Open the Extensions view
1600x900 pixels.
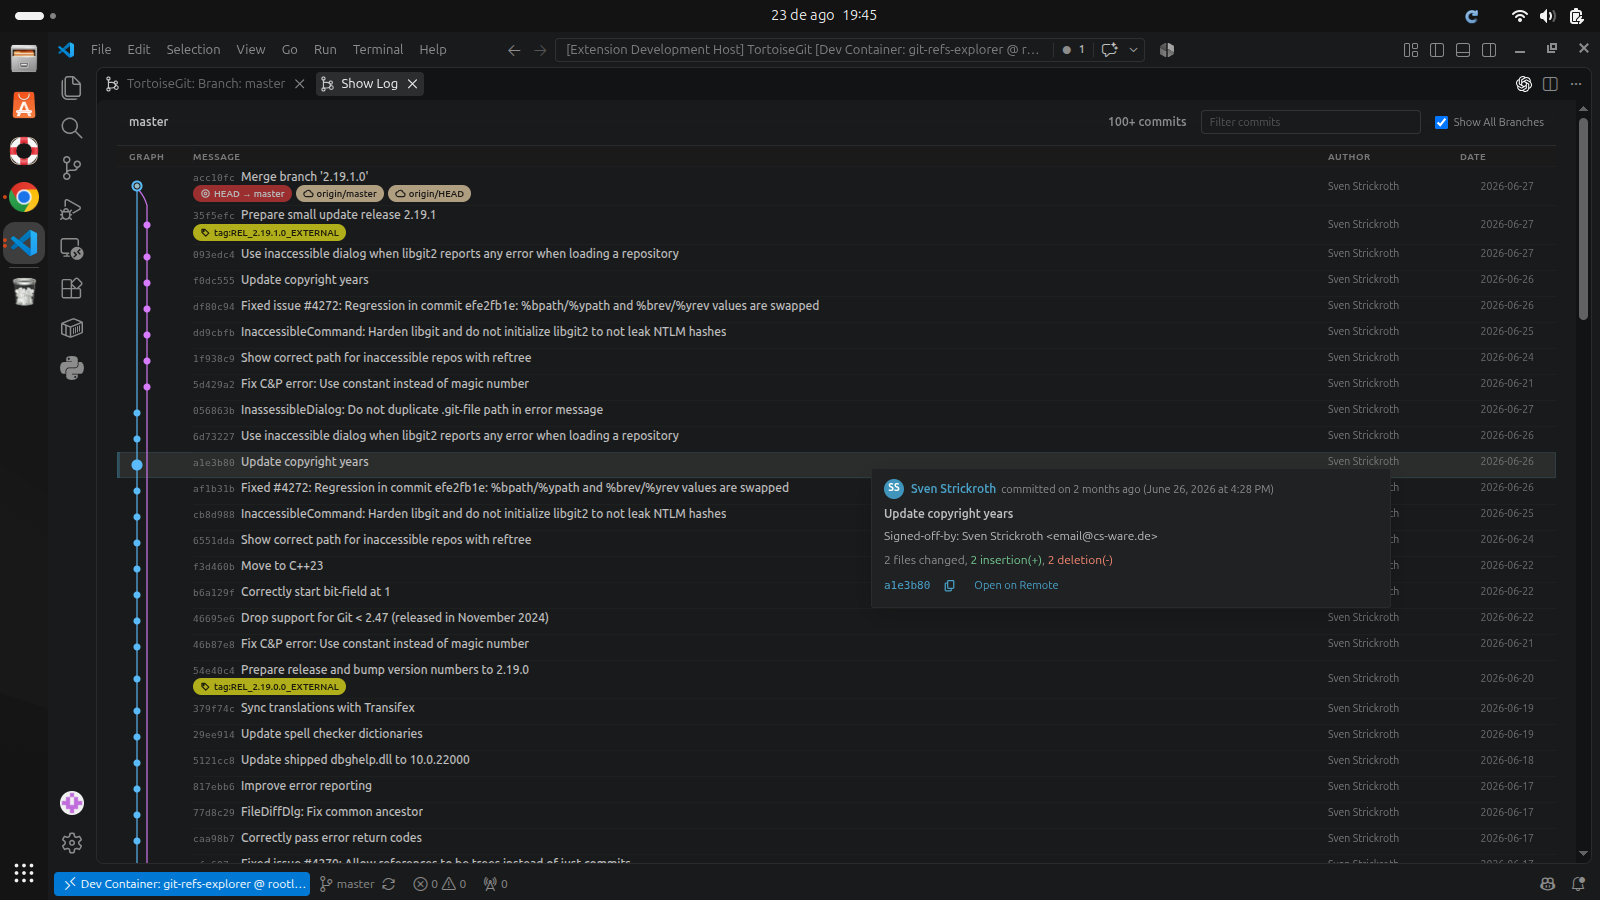coord(71,288)
